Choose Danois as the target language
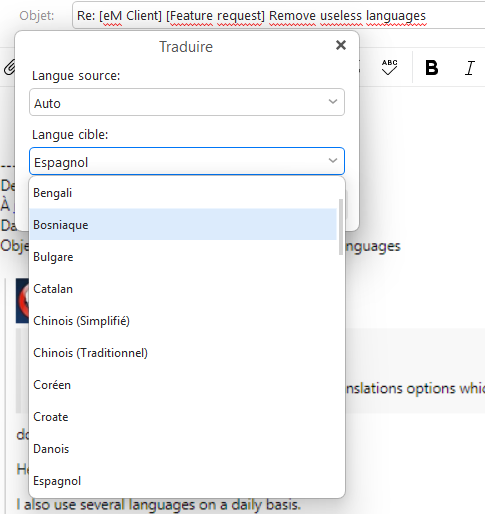 [183, 449]
